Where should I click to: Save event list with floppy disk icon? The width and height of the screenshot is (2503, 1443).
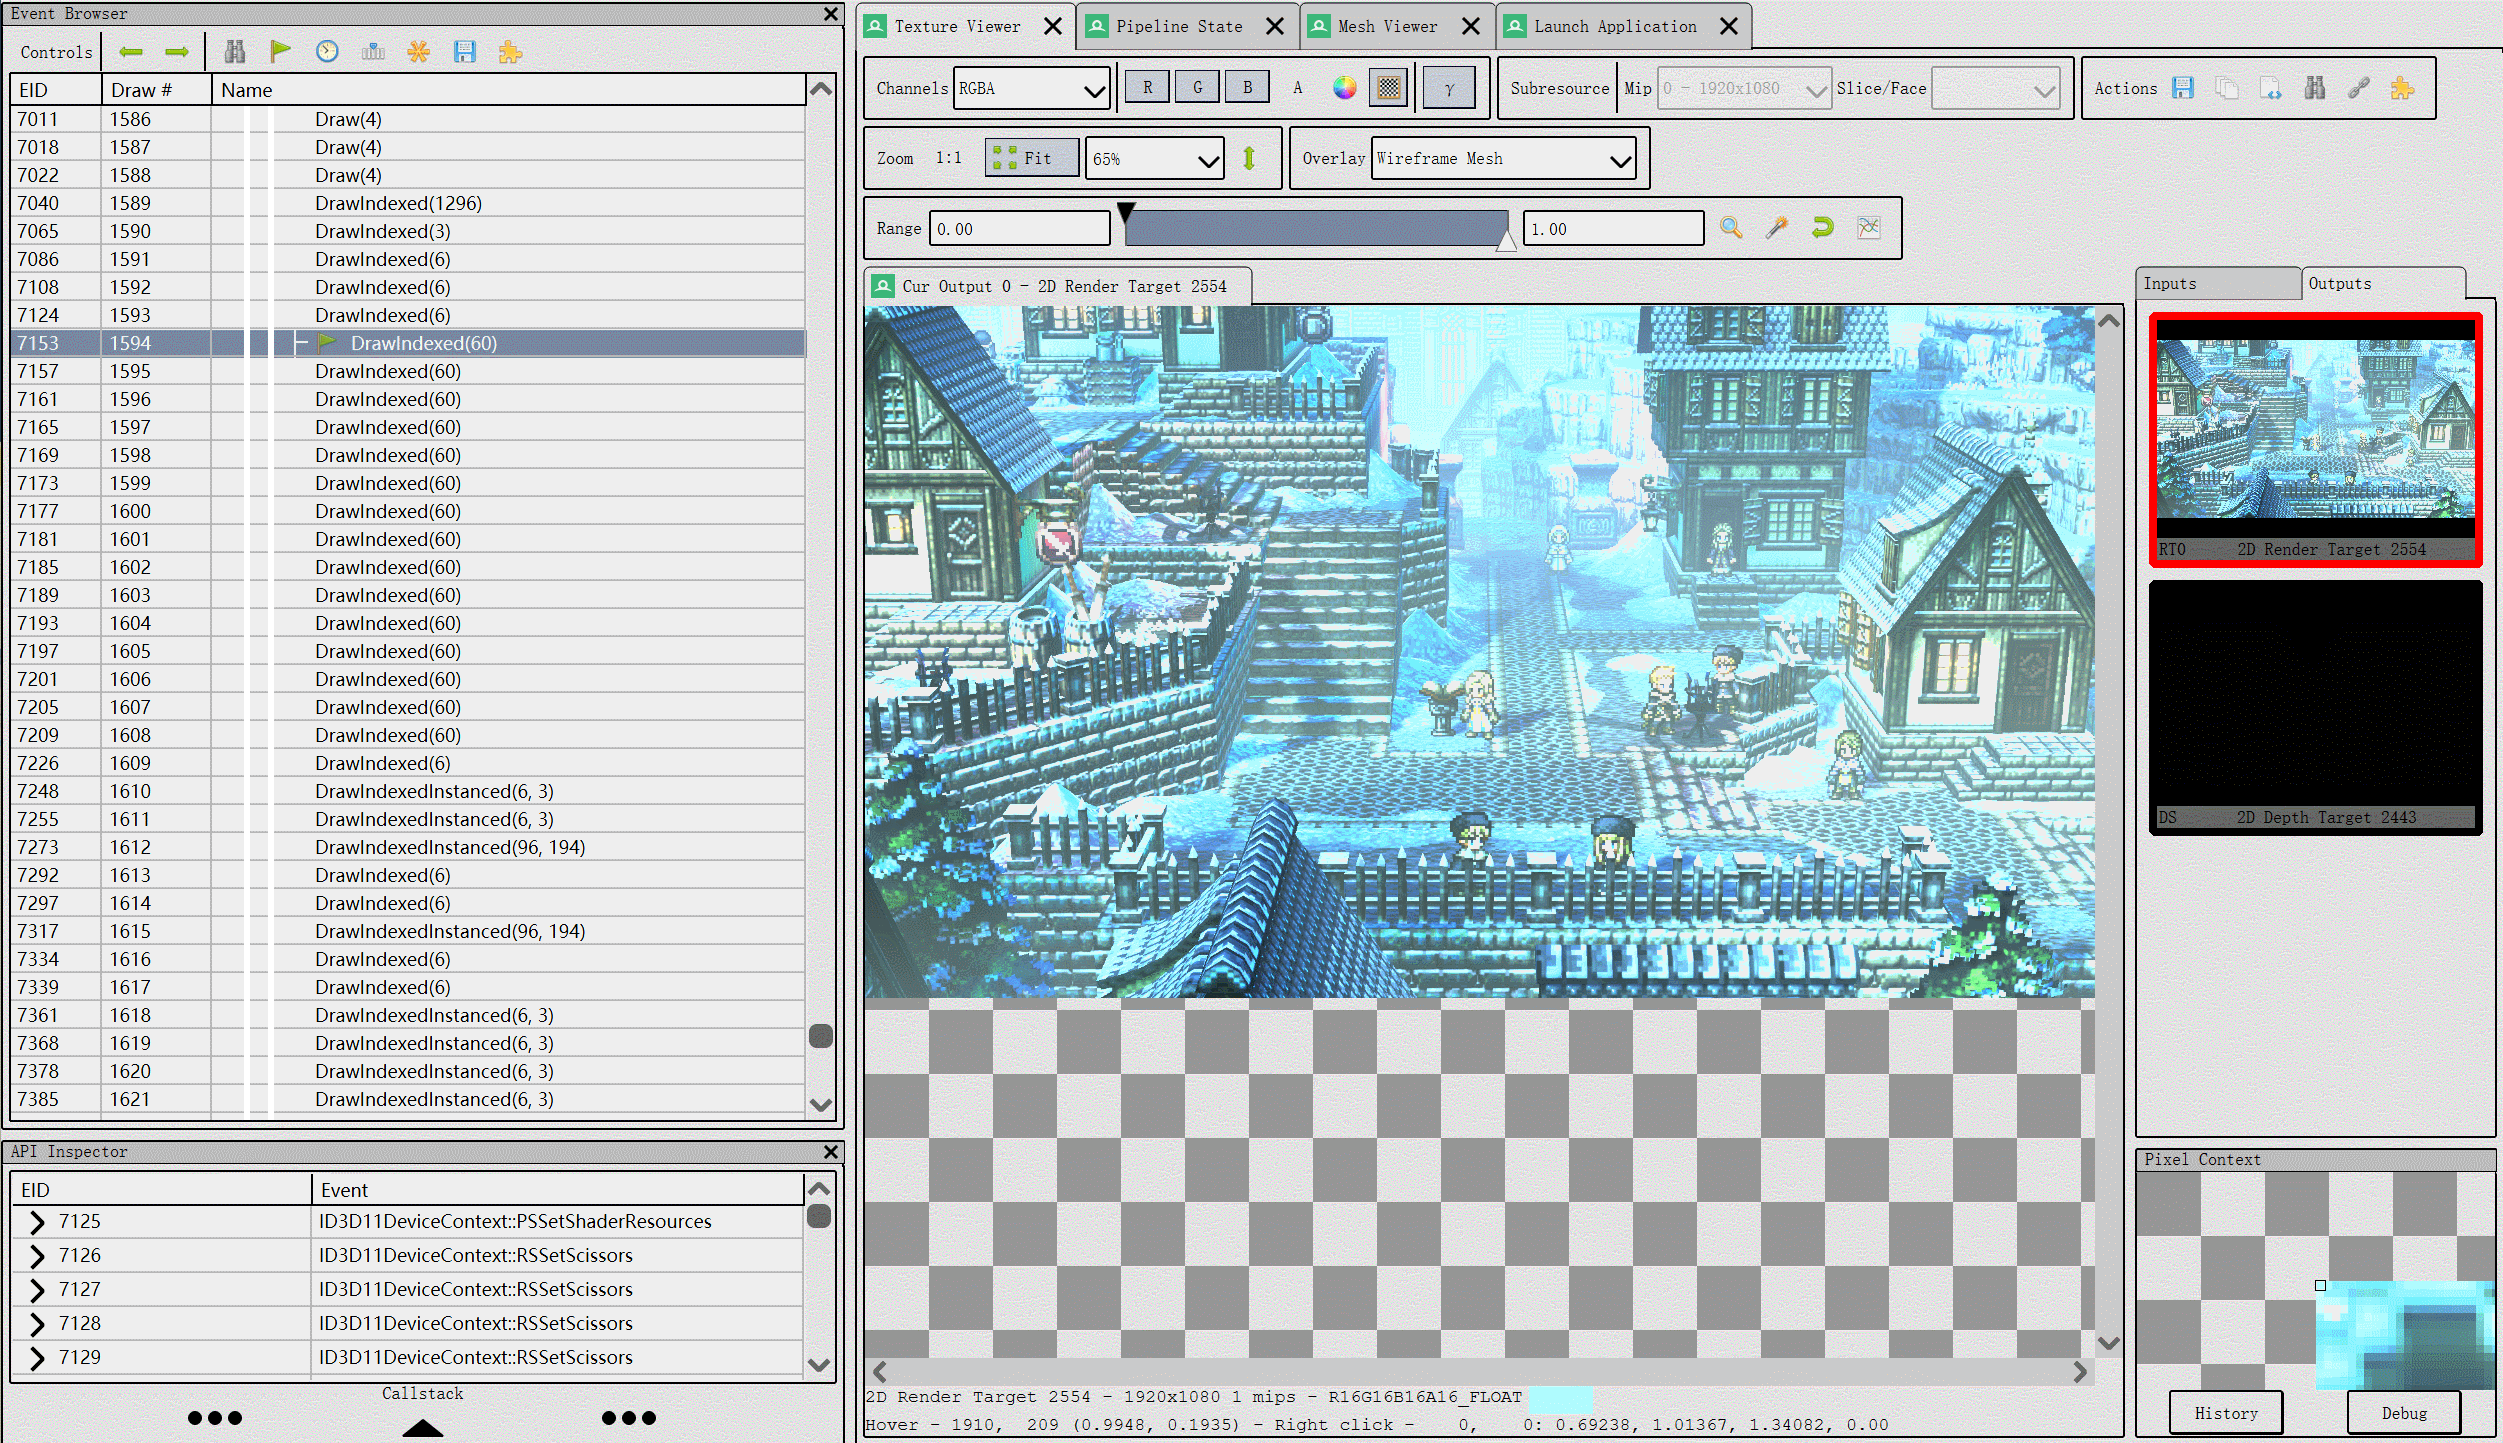pyautogui.click(x=465, y=52)
